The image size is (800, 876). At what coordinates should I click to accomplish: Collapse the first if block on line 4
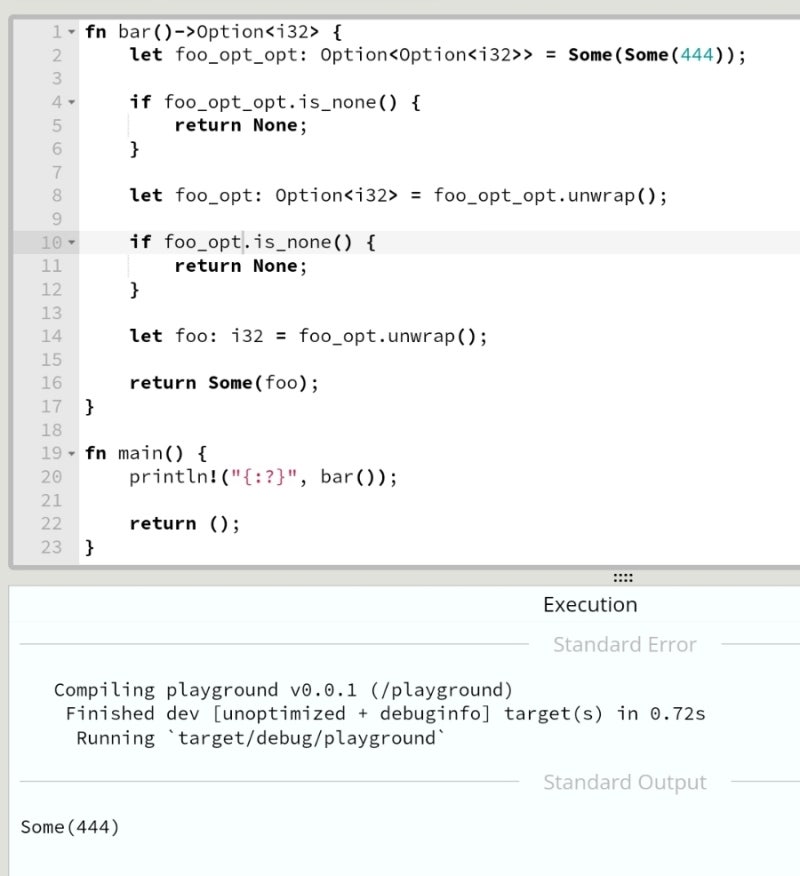(x=71, y=102)
